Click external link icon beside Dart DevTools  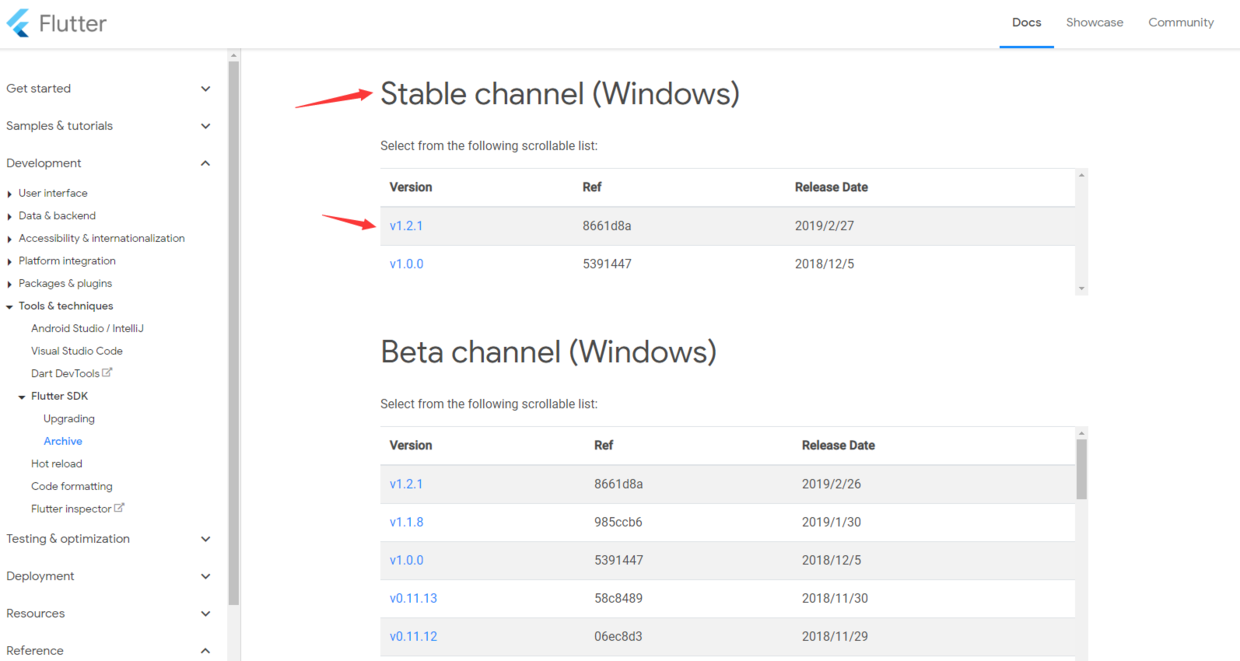point(108,373)
